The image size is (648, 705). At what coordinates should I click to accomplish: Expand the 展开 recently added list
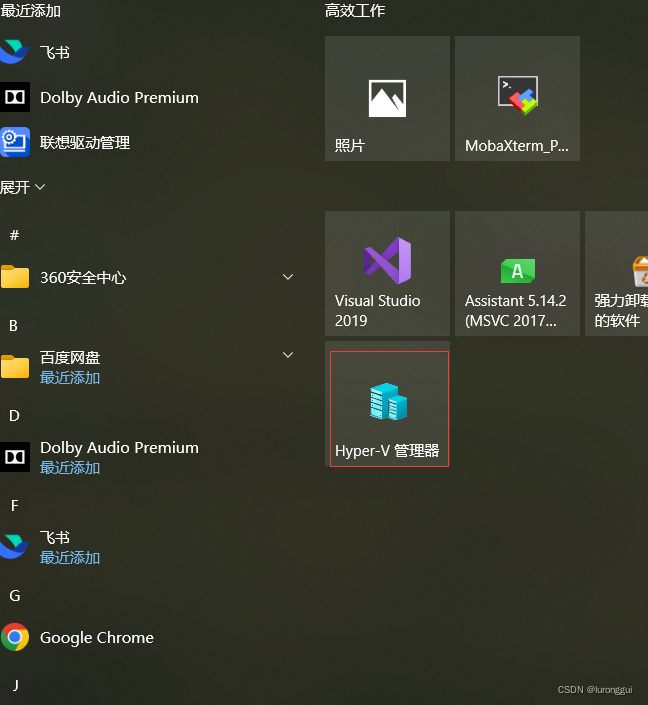[22, 187]
